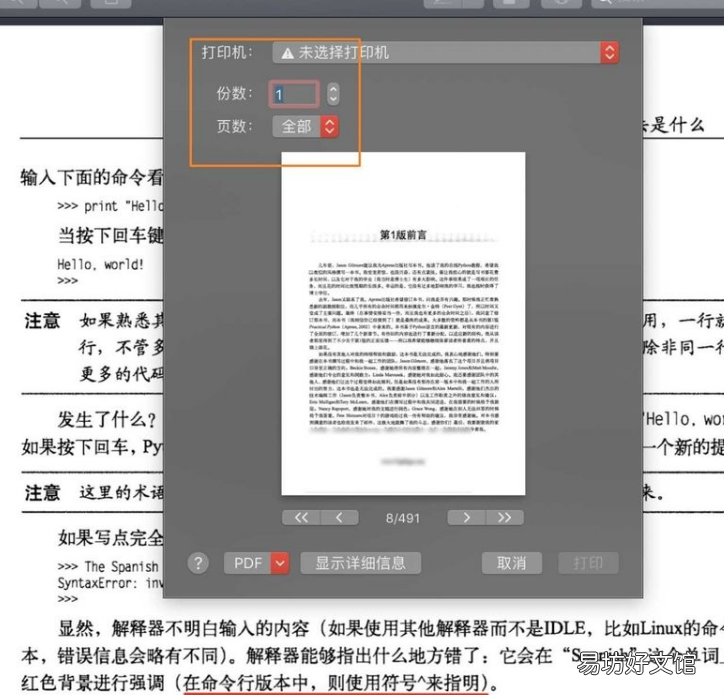Adjust the copies count stepper
This screenshot has width=724, height=695.
click(x=333, y=94)
